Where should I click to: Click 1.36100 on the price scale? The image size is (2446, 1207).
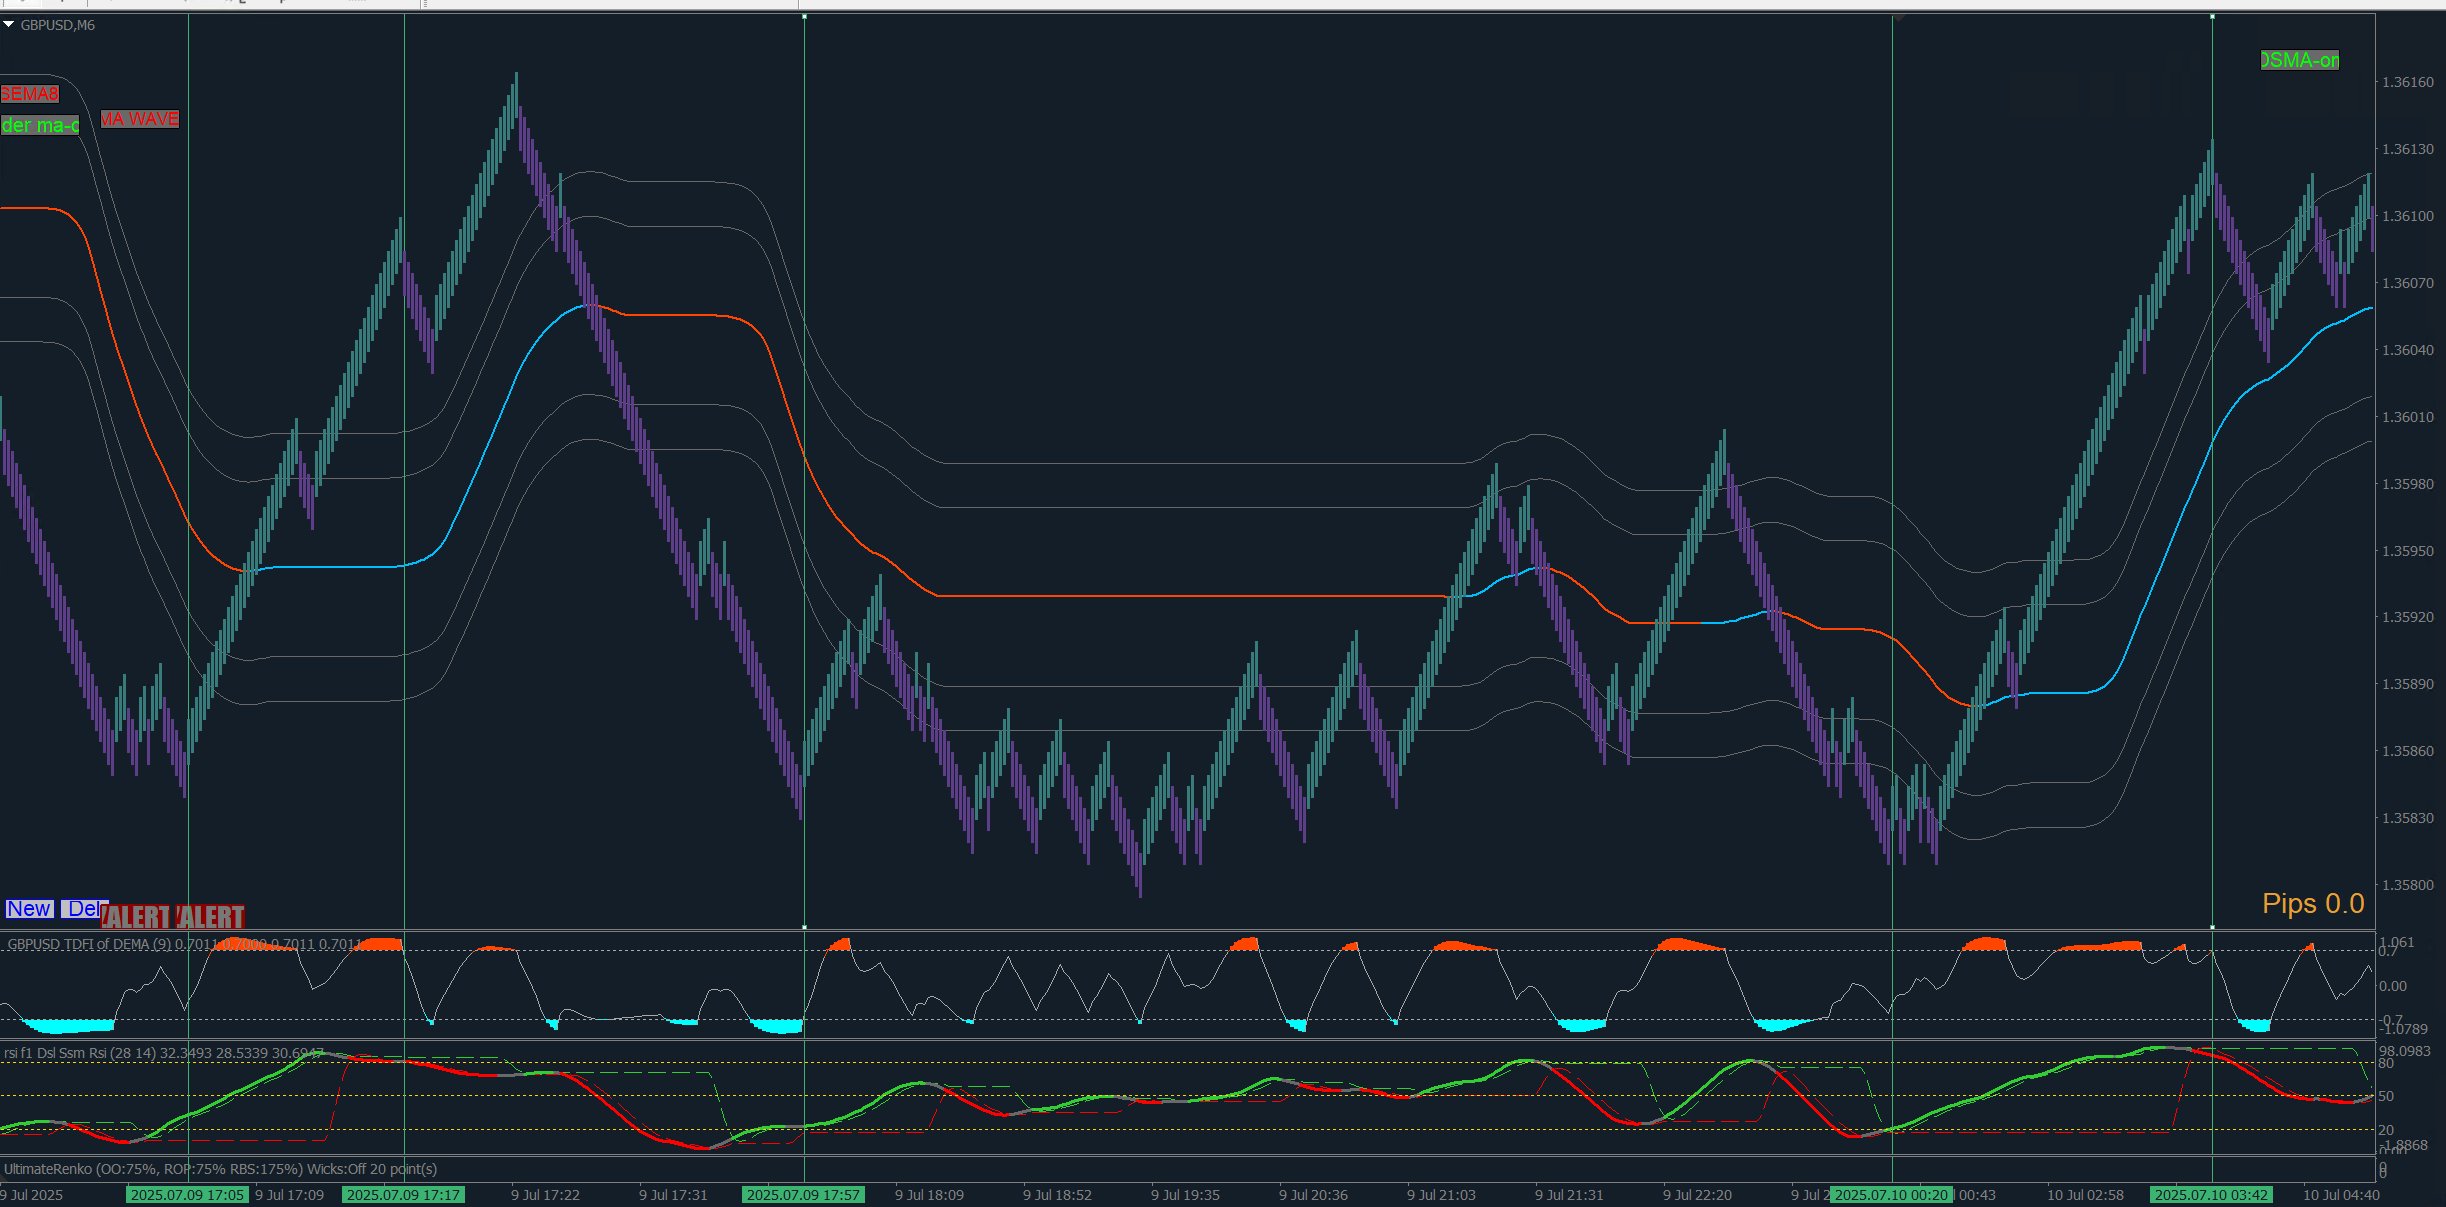pos(2408,216)
